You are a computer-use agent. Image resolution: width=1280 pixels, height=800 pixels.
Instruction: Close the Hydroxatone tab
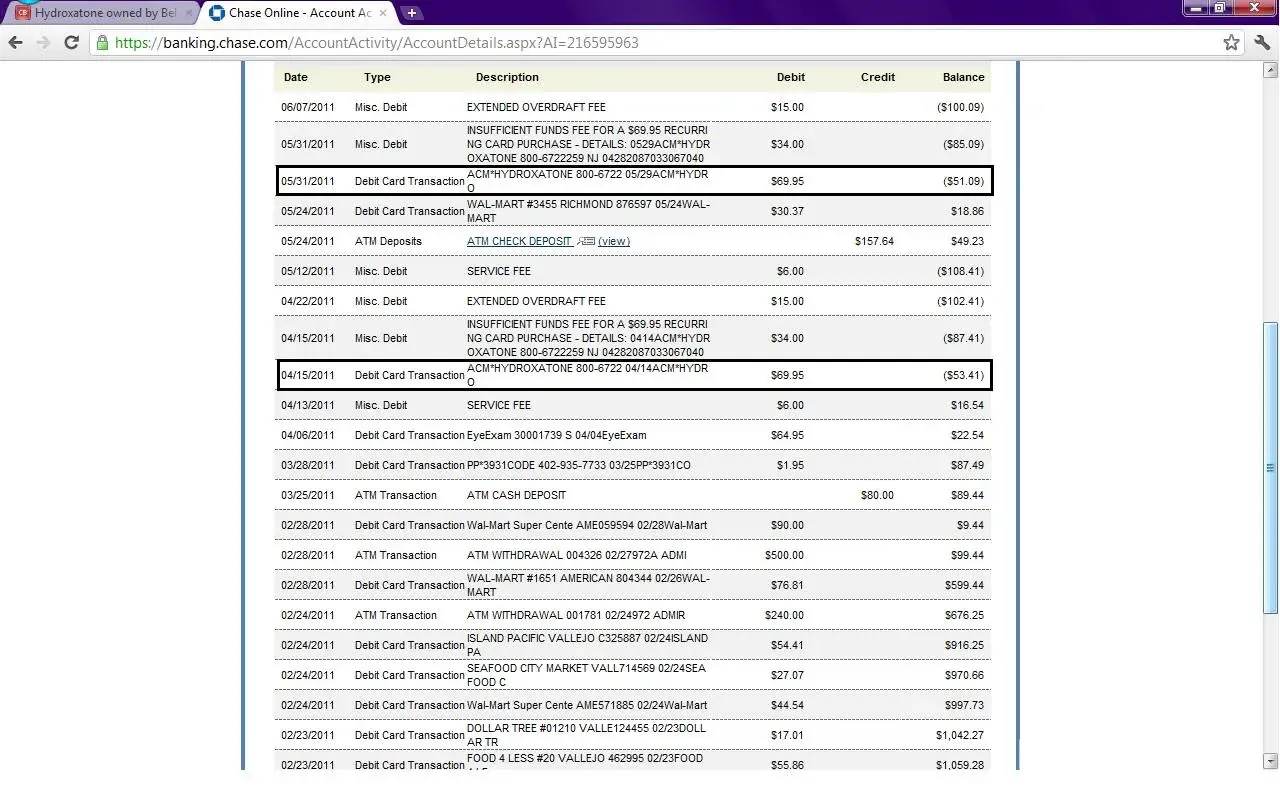click(189, 13)
